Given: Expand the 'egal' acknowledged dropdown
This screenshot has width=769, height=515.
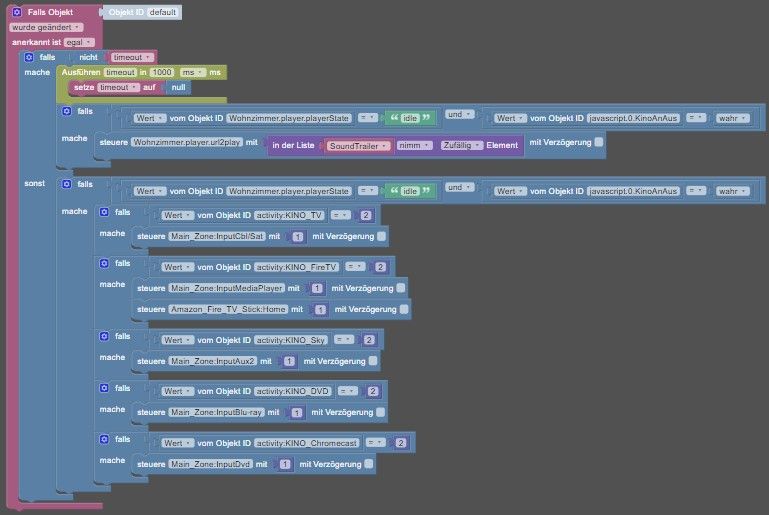Looking at the screenshot, I should tap(78, 42).
